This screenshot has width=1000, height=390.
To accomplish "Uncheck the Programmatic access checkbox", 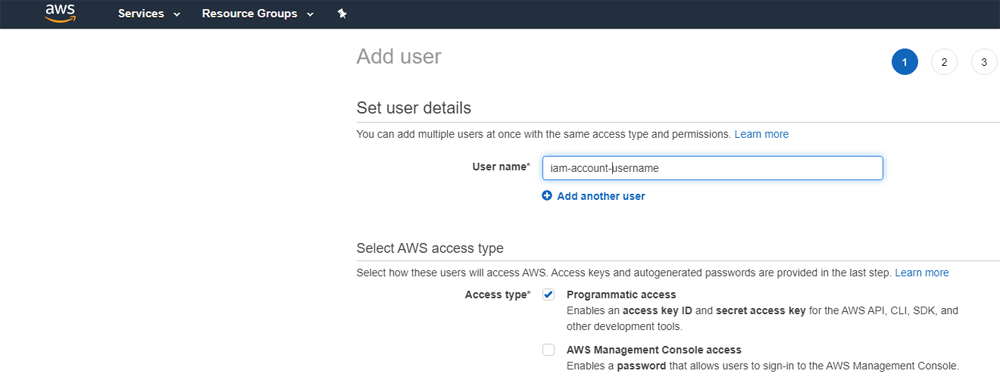I will pos(548,294).
